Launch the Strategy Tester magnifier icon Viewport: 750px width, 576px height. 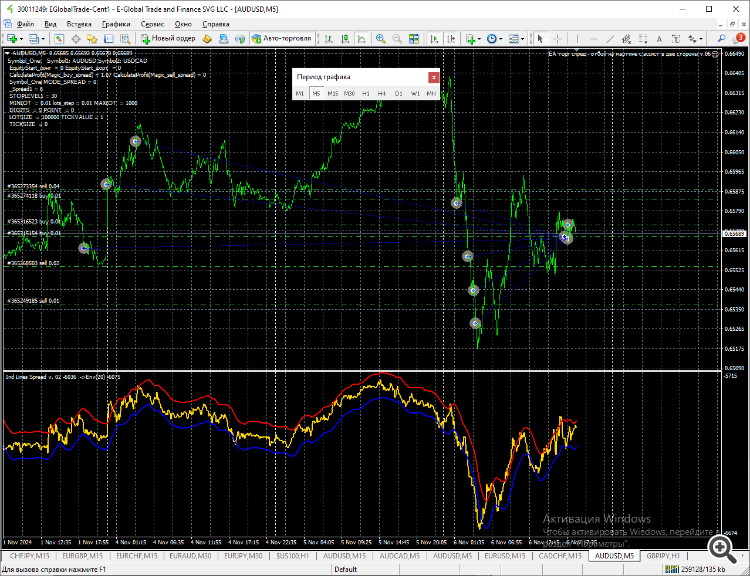[125, 39]
